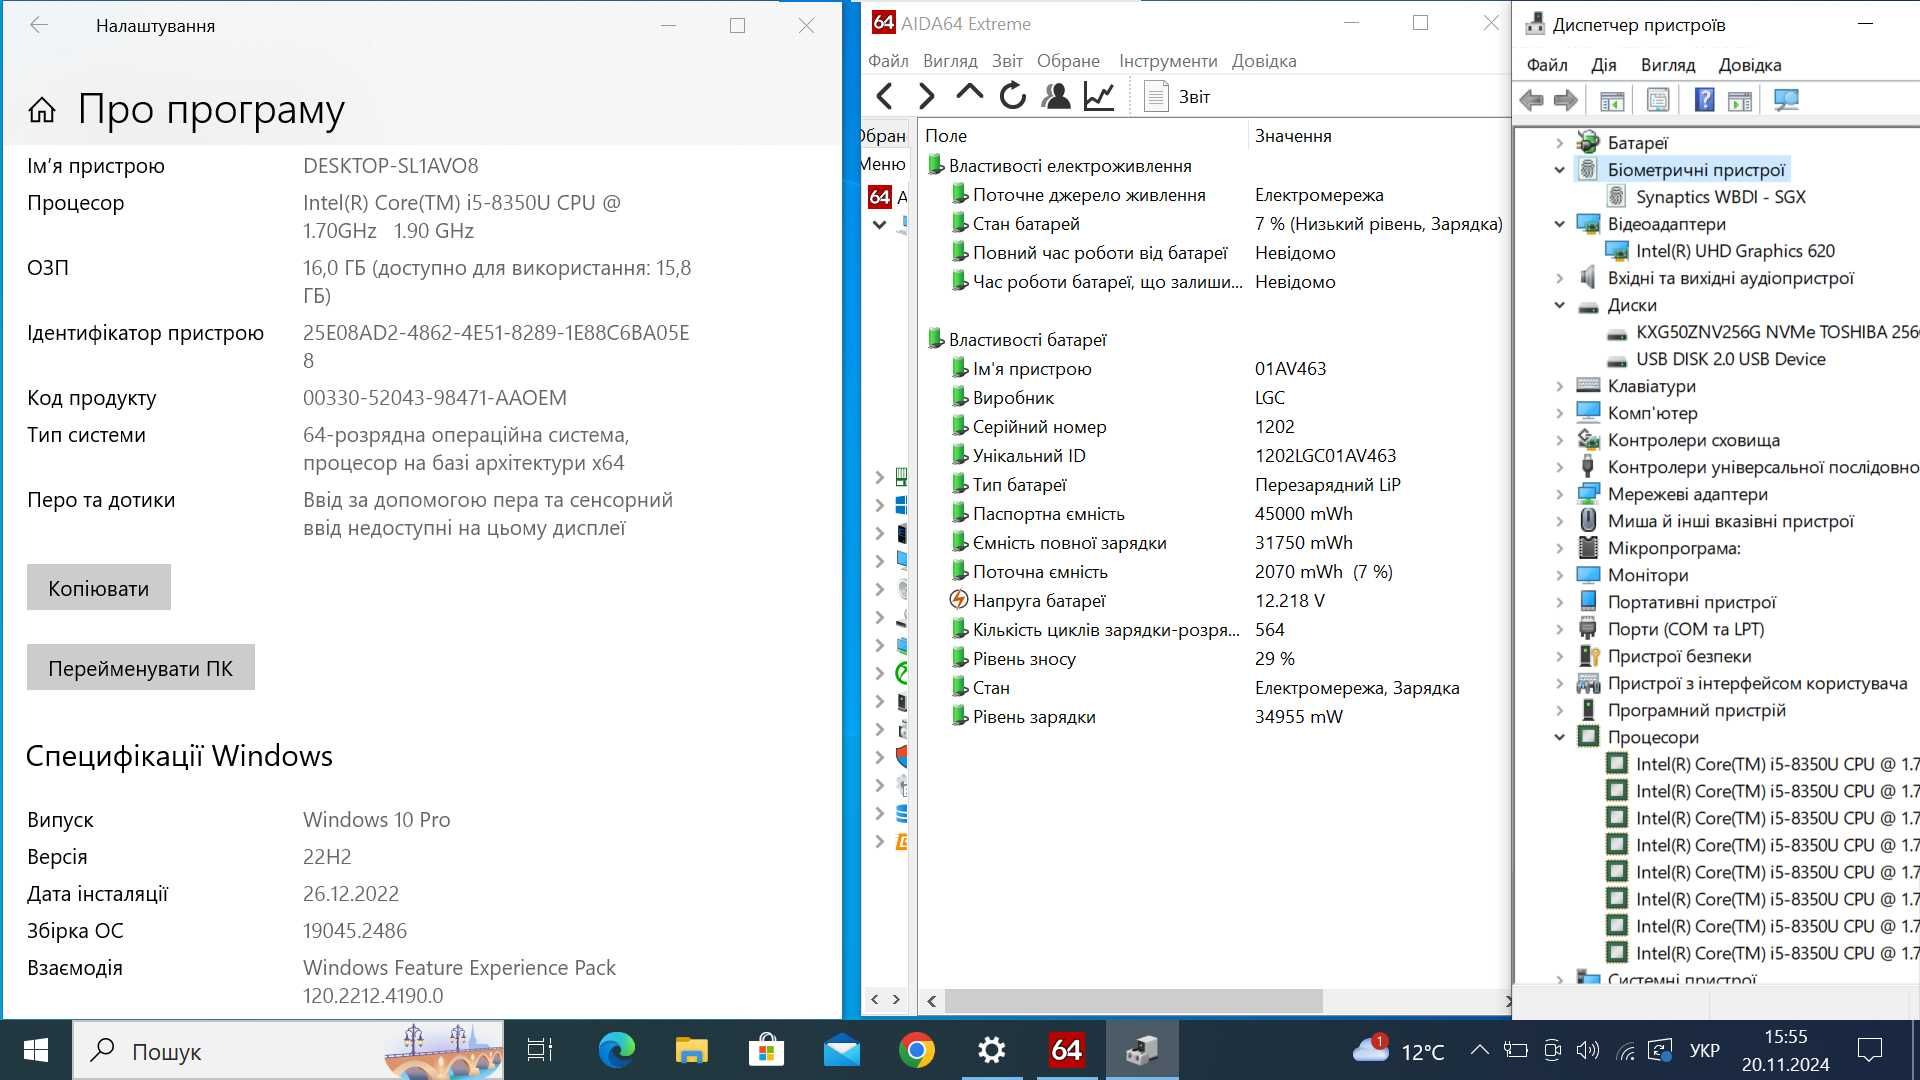Open Mail app from taskbar
Viewport: 1920px width, 1080px height.
(842, 1051)
